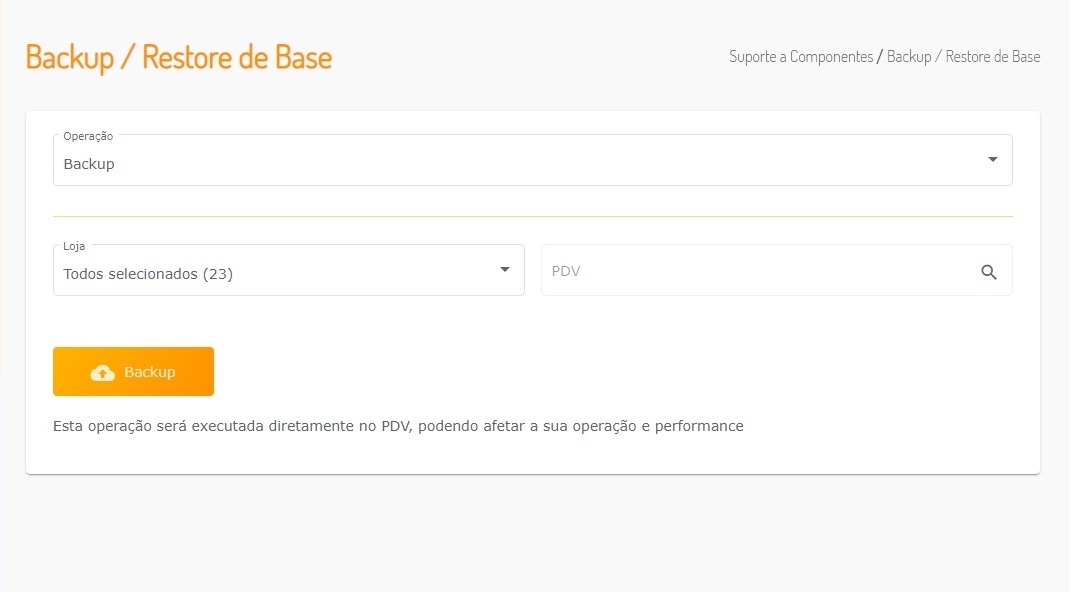Click the Backup text label on orange button
This screenshot has width=1071, height=592.
[150, 372]
